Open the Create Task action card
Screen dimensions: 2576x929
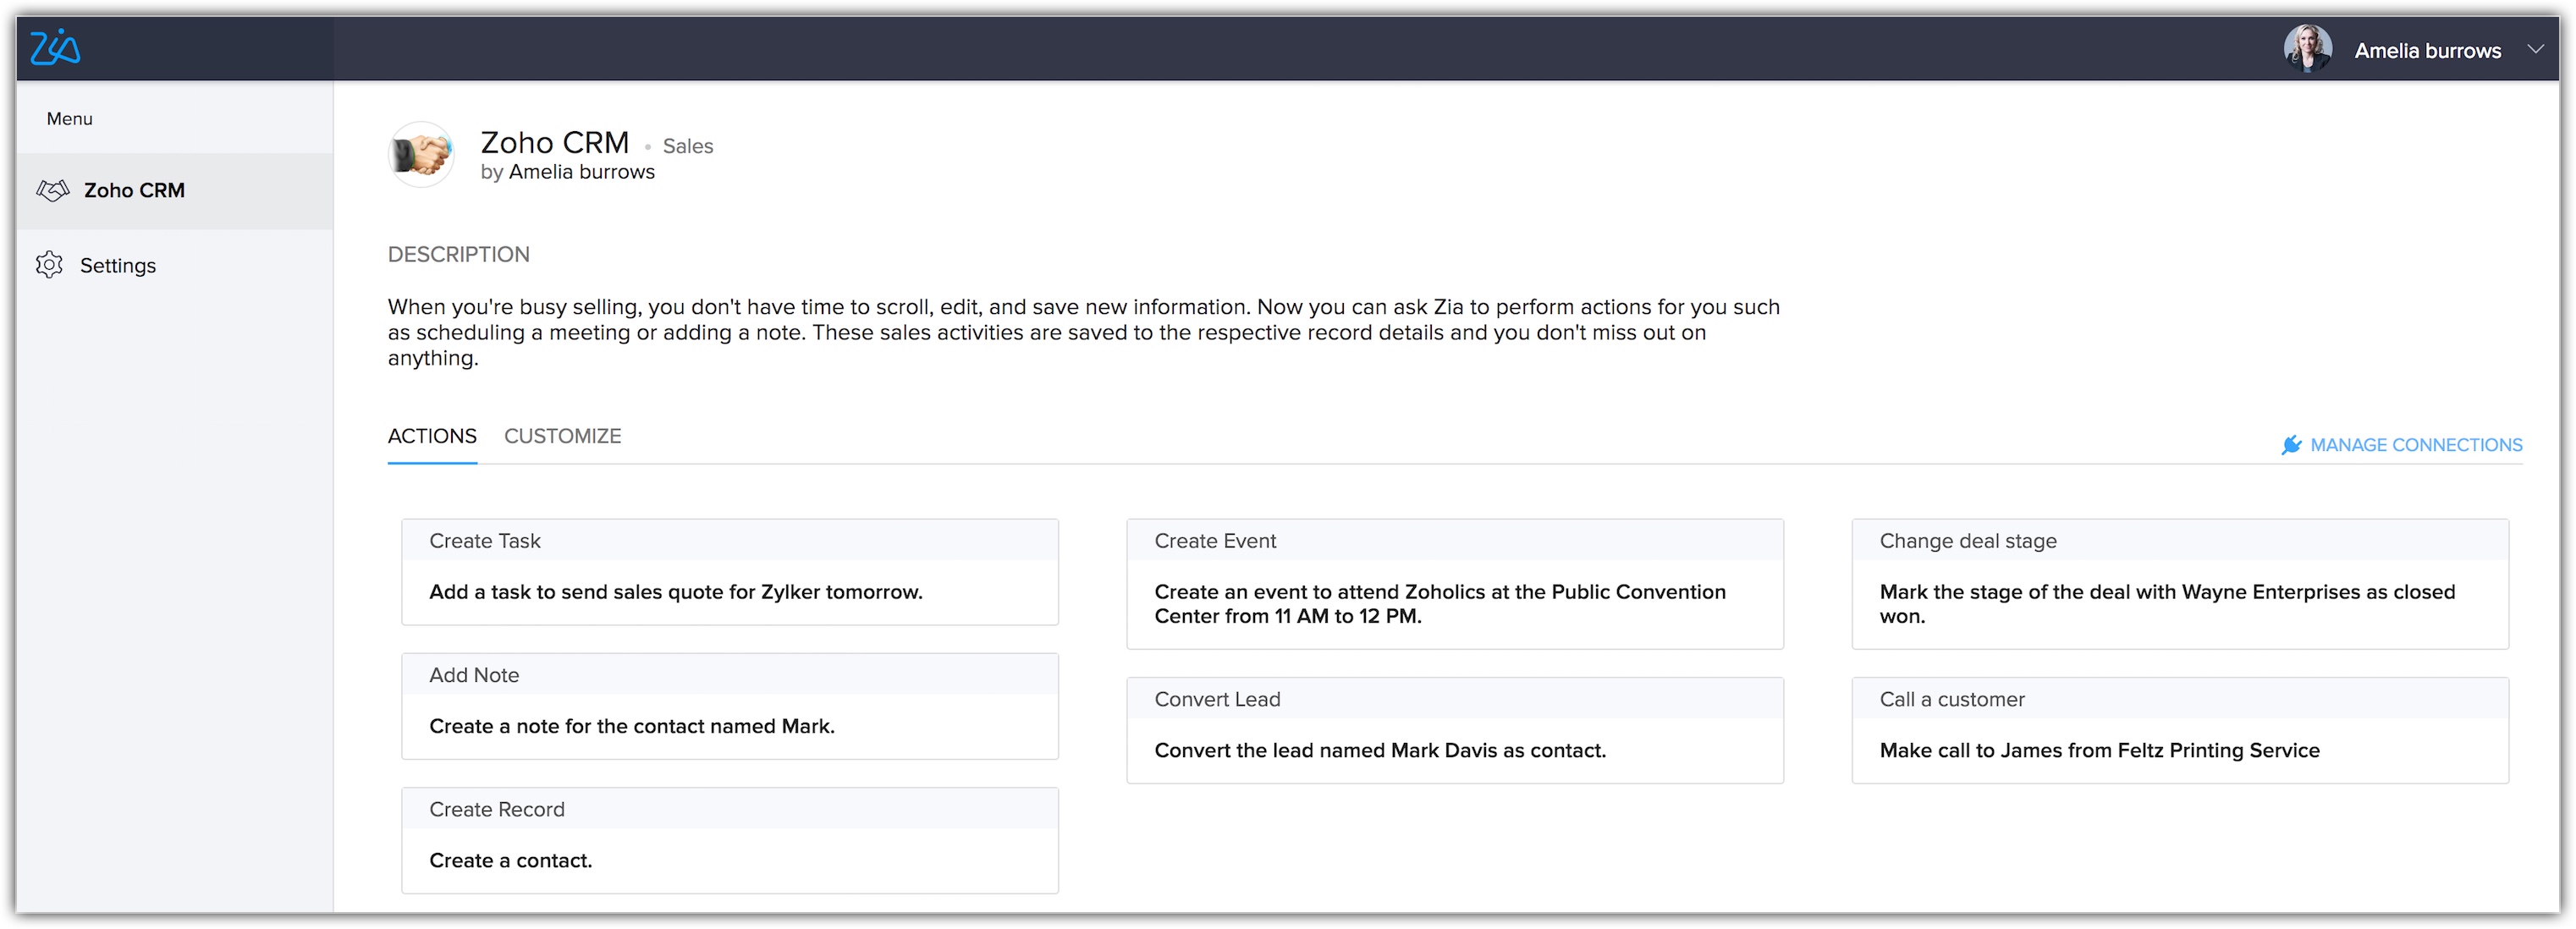[729, 572]
